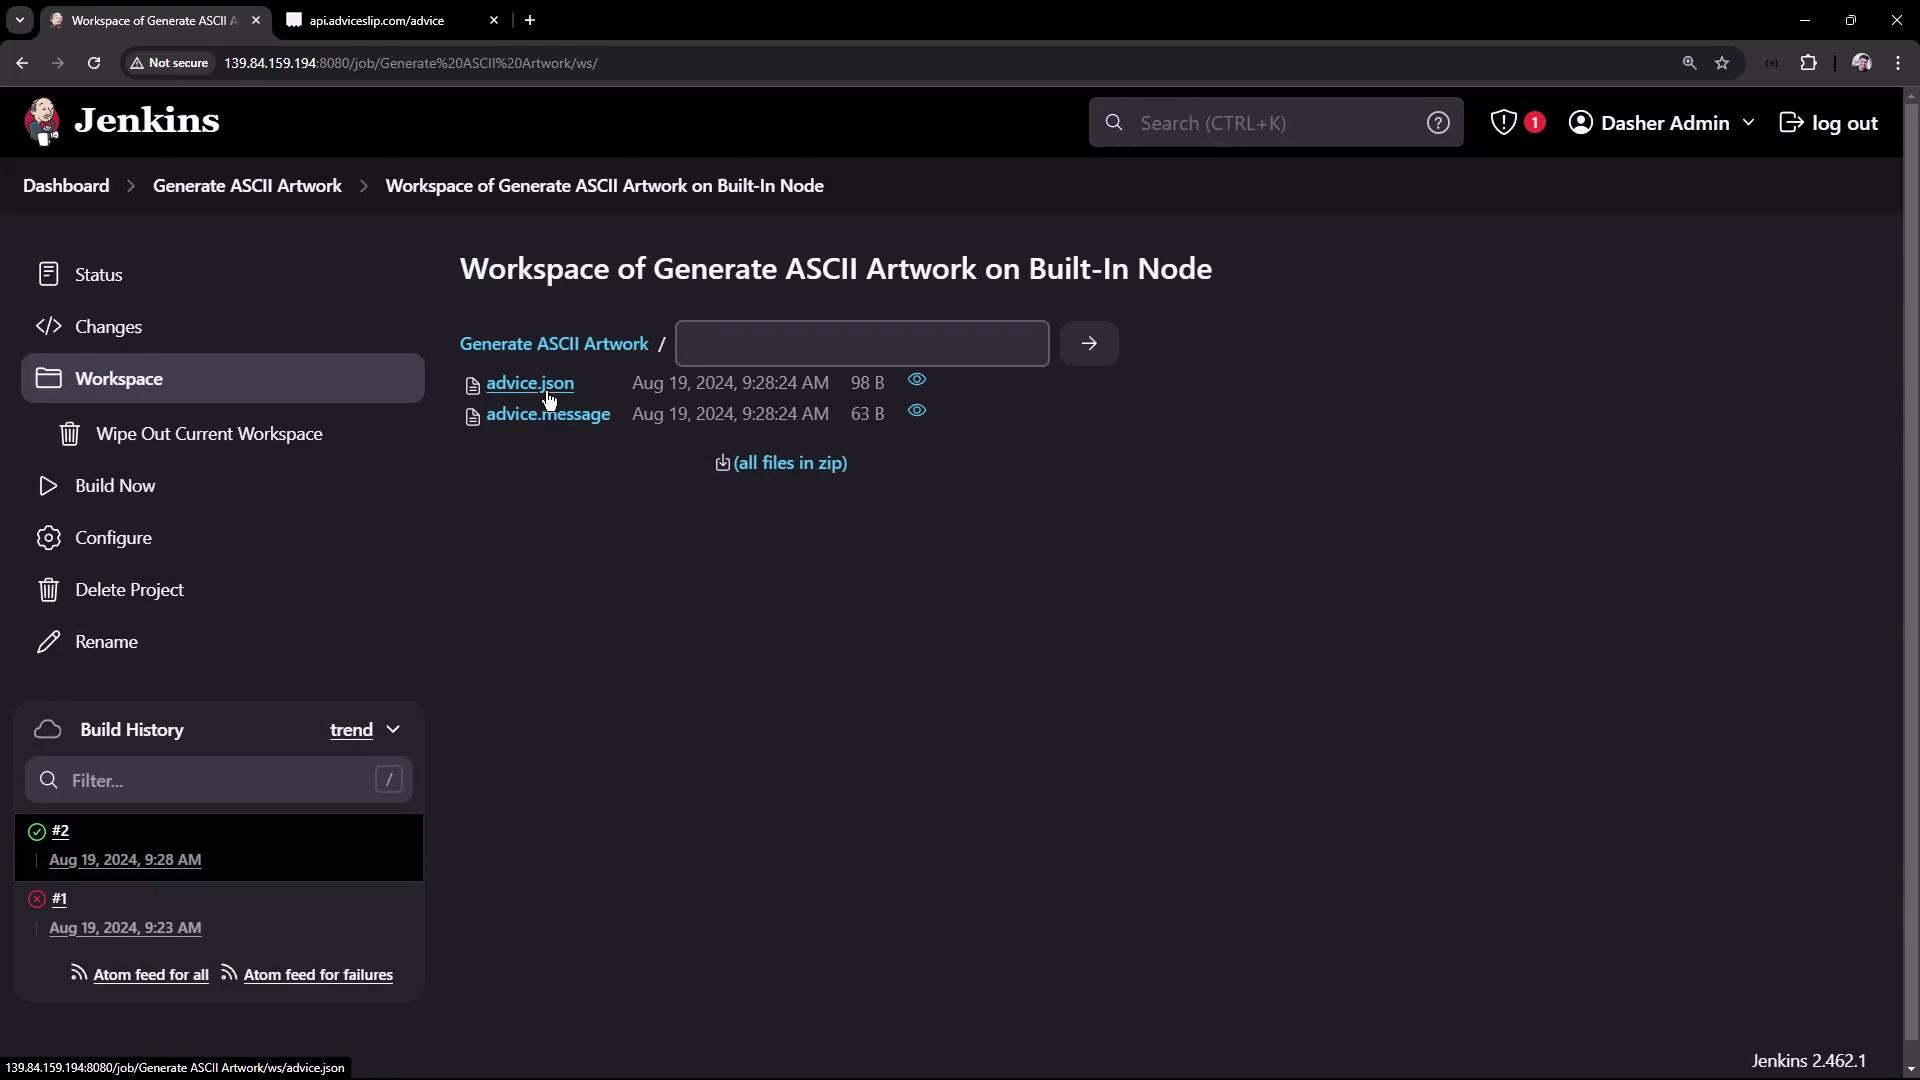Expand the Dasher Admin user dropdown
Viewport: 1920px width, 1080px height.
coord(1748,123)
